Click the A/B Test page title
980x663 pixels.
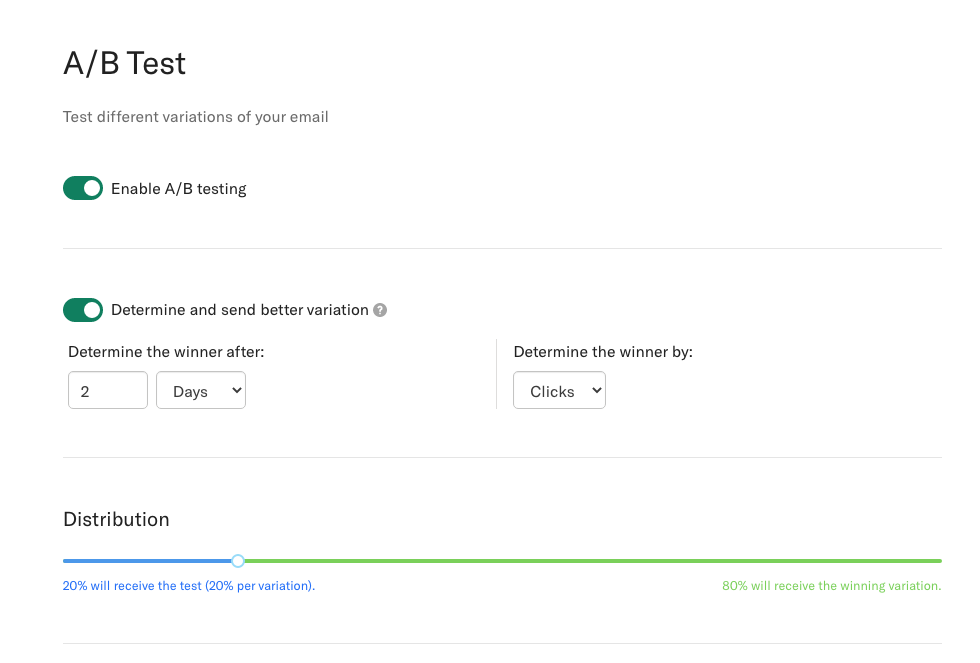click(124, 63)
